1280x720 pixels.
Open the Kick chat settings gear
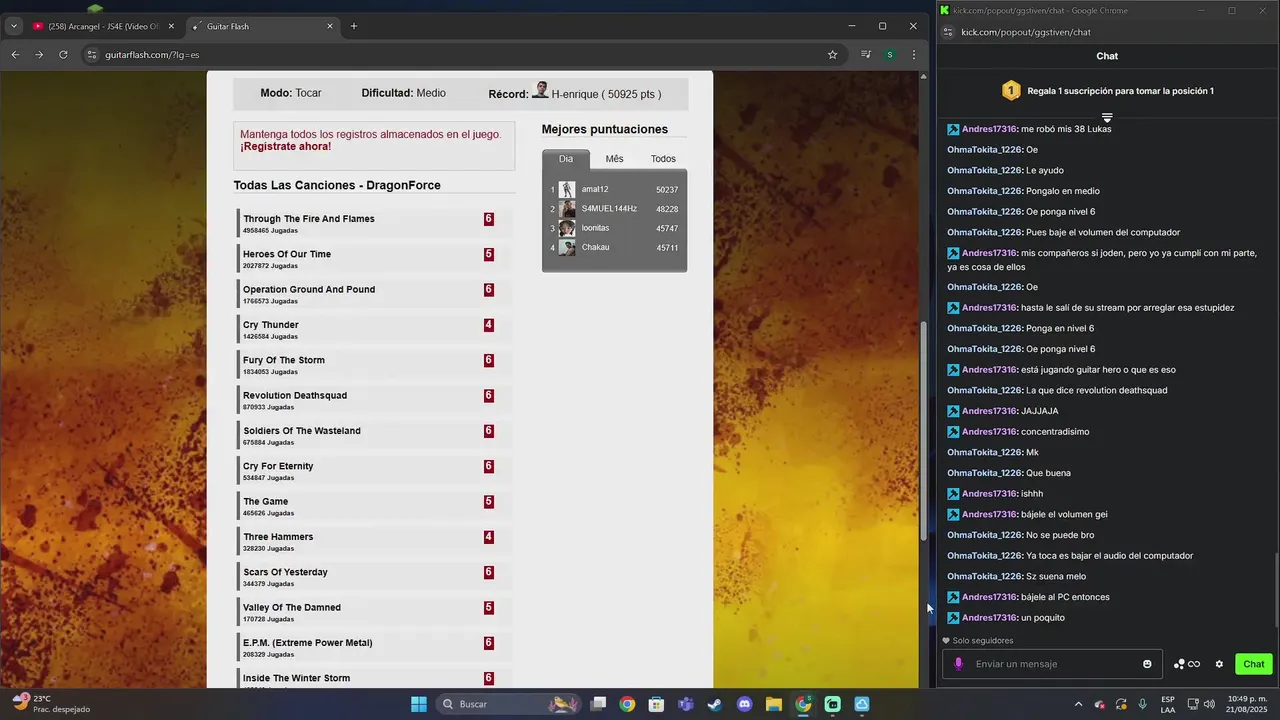tap(1219, 664)
